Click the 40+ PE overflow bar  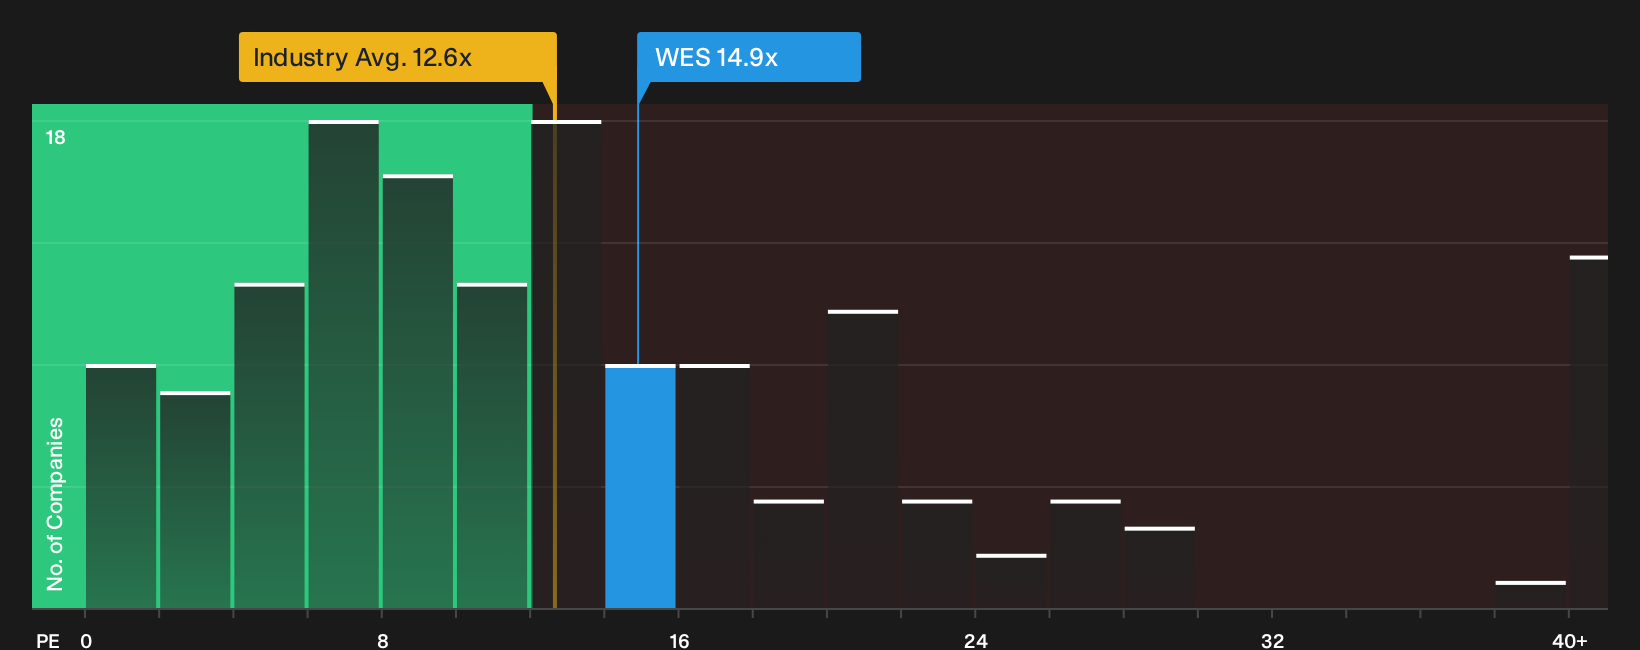(x=1588, y=433)
